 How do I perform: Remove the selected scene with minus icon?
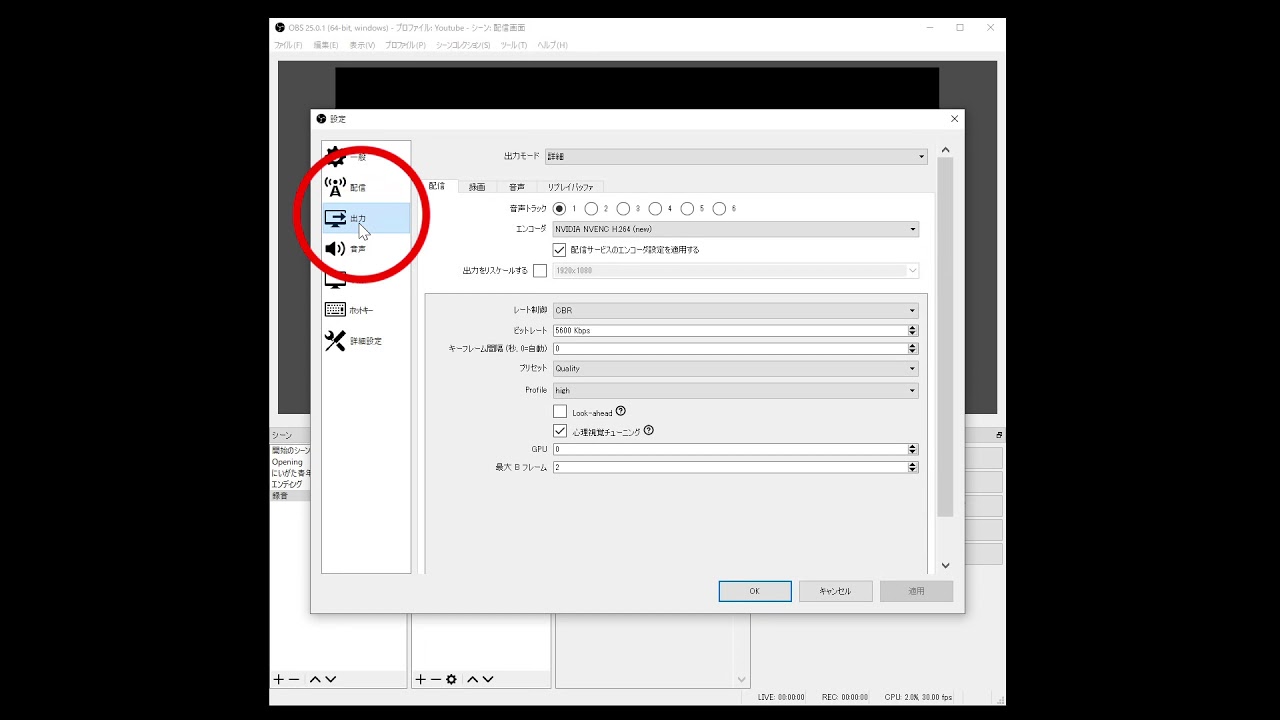pos(294,679)
